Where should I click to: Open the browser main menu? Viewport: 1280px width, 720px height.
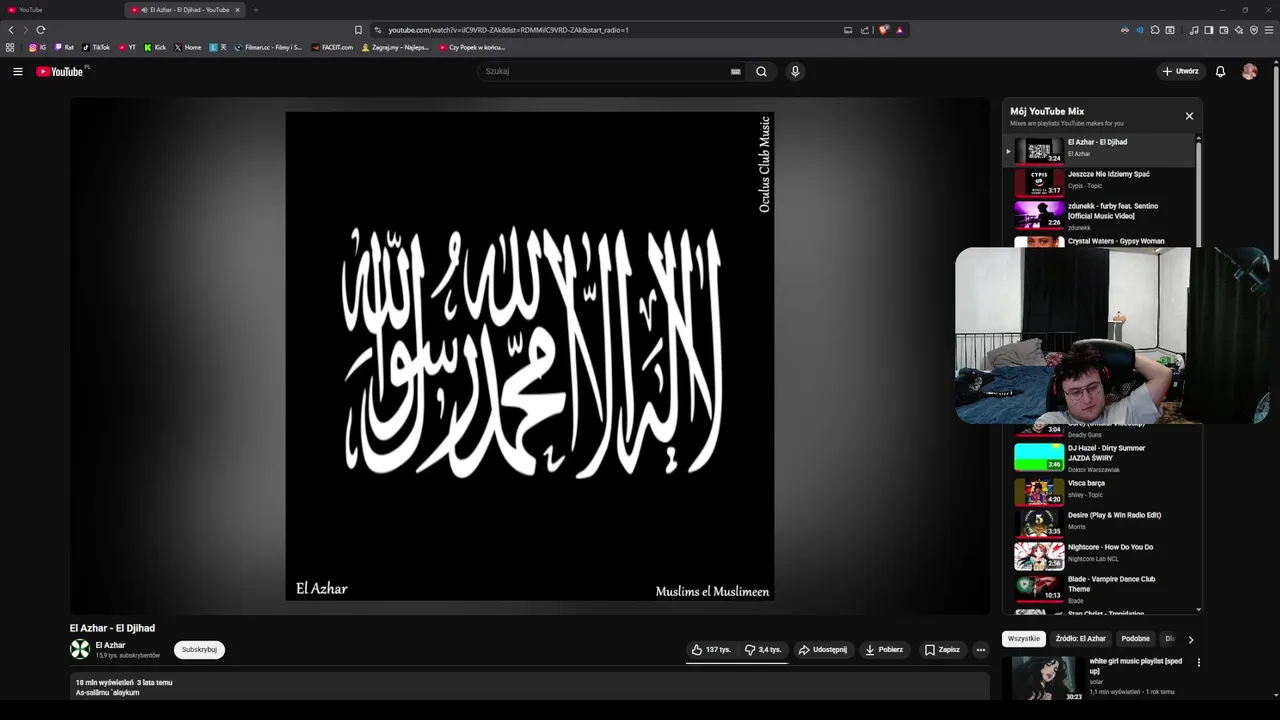click(1269, 30)
